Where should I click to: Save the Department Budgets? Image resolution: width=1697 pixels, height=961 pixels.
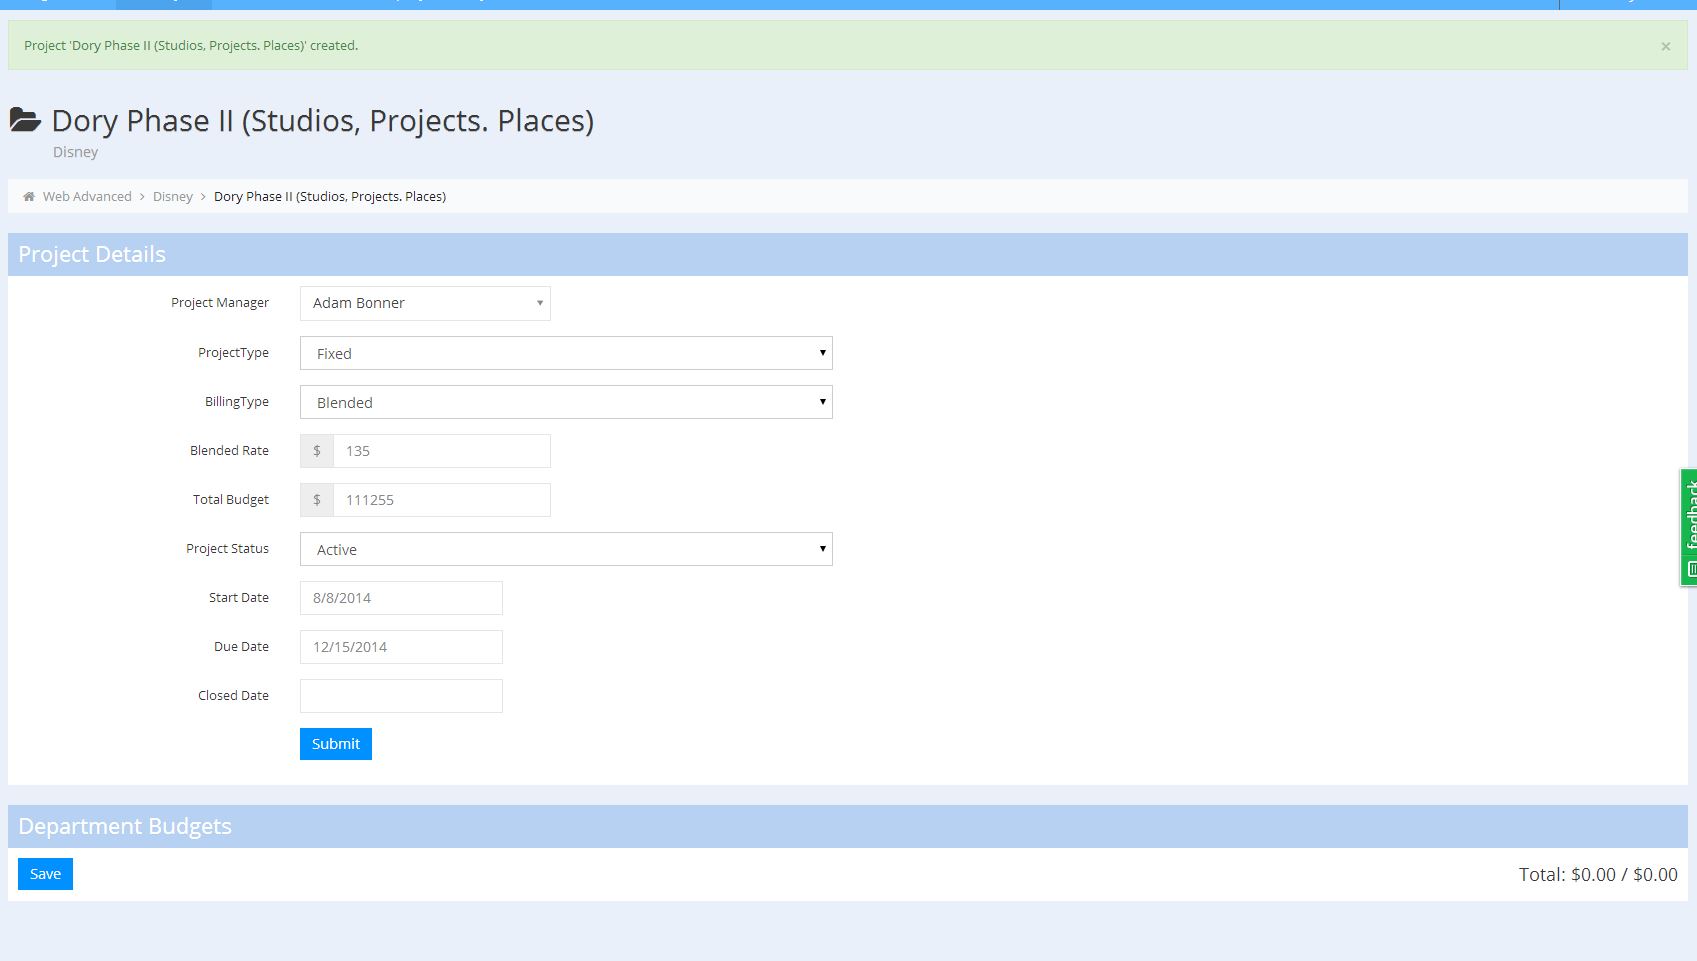(45, 874)
